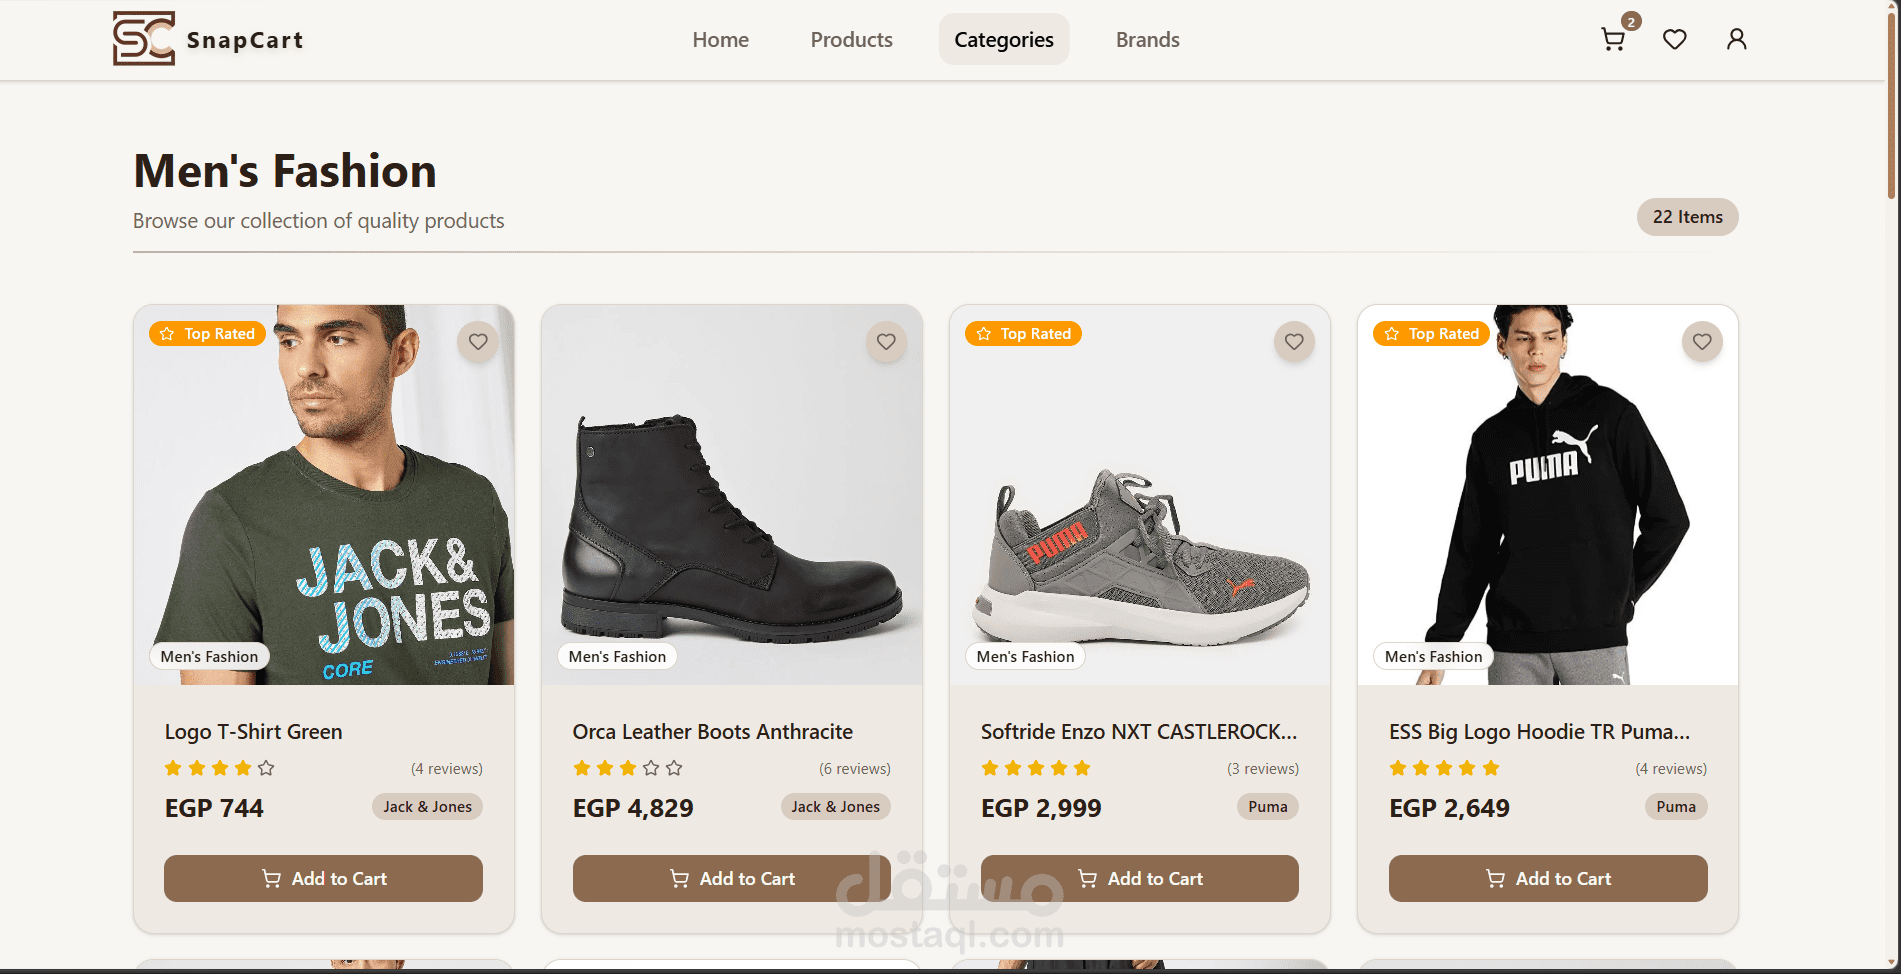This screenshot has height=974, width=1901.
Task: Click the SnapCart logo
Action: 208,39
